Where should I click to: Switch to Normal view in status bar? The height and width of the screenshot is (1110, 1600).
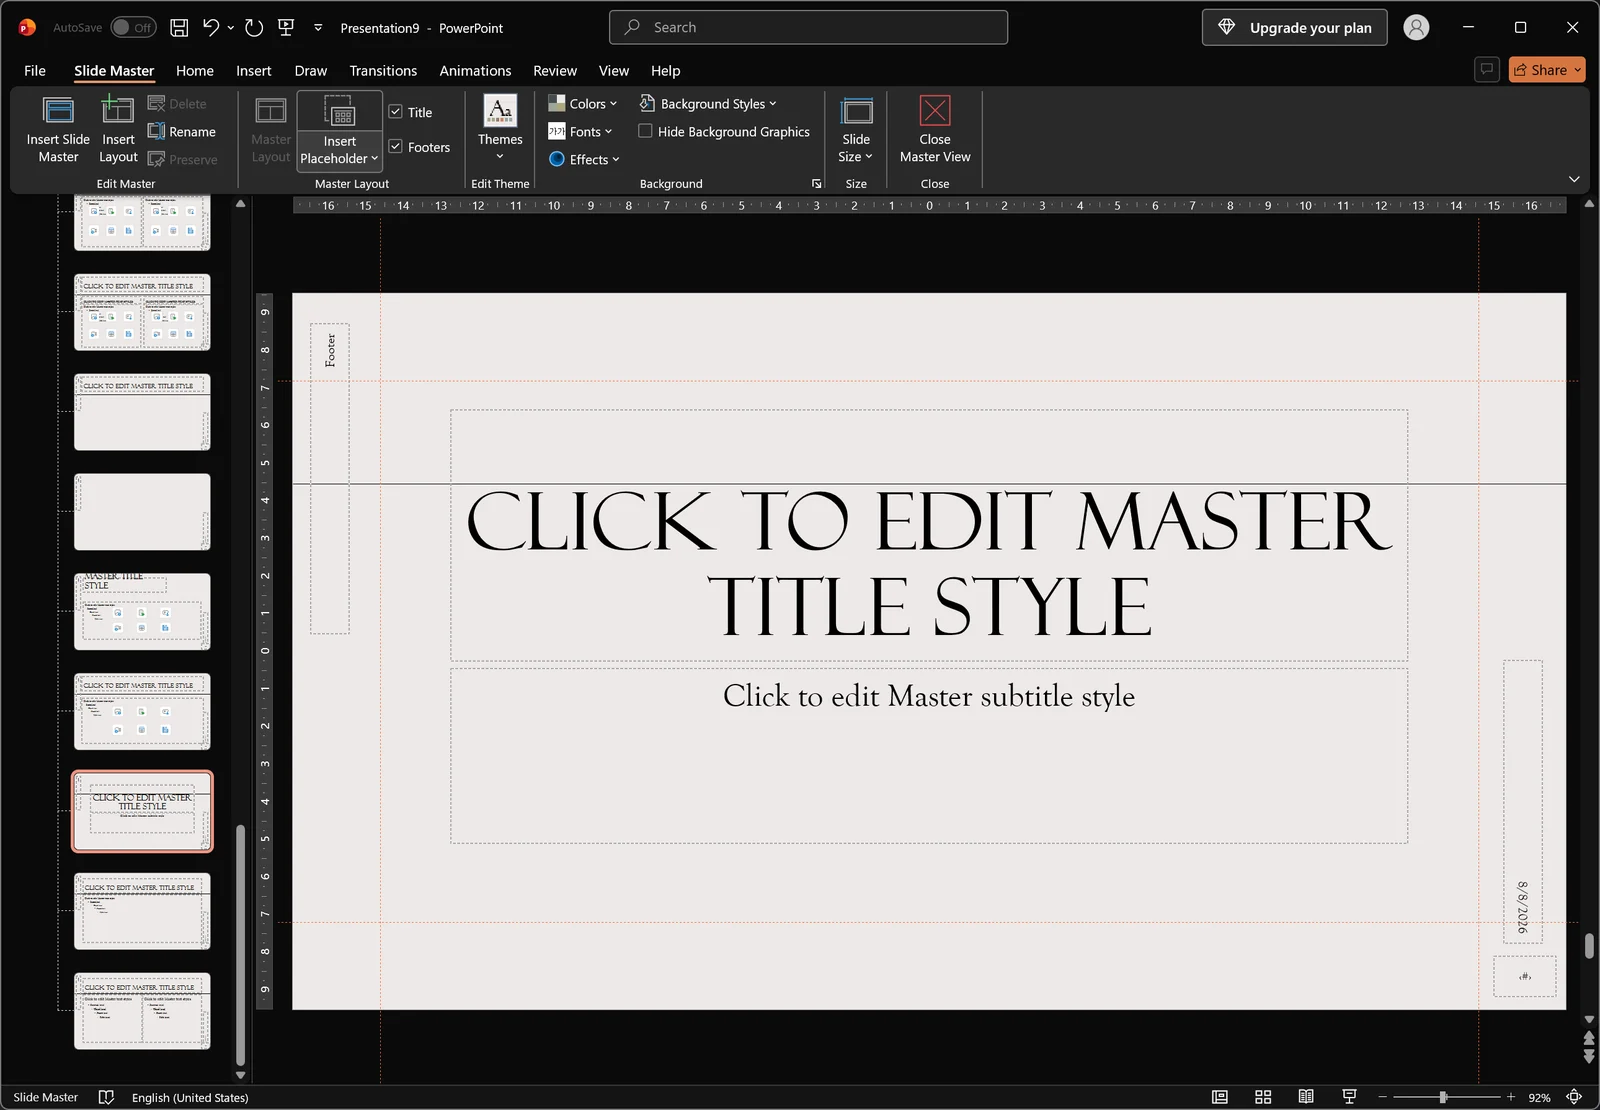coord(1219,1097)
